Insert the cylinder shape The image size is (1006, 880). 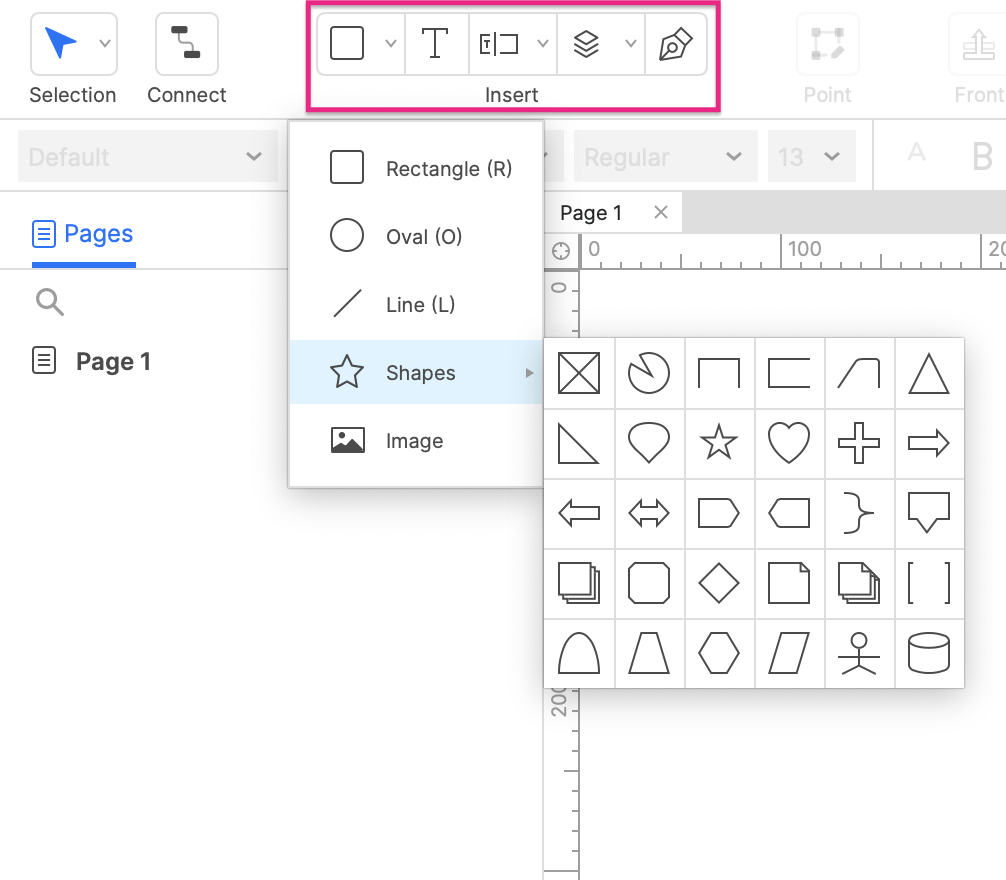click(x=929, y=653)
